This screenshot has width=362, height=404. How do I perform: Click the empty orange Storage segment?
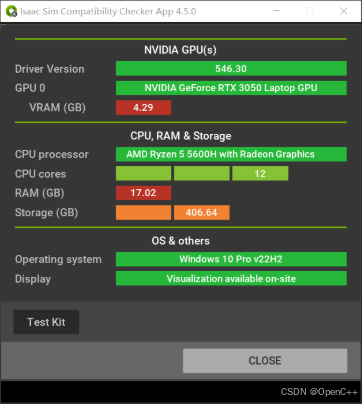point(143,213)
